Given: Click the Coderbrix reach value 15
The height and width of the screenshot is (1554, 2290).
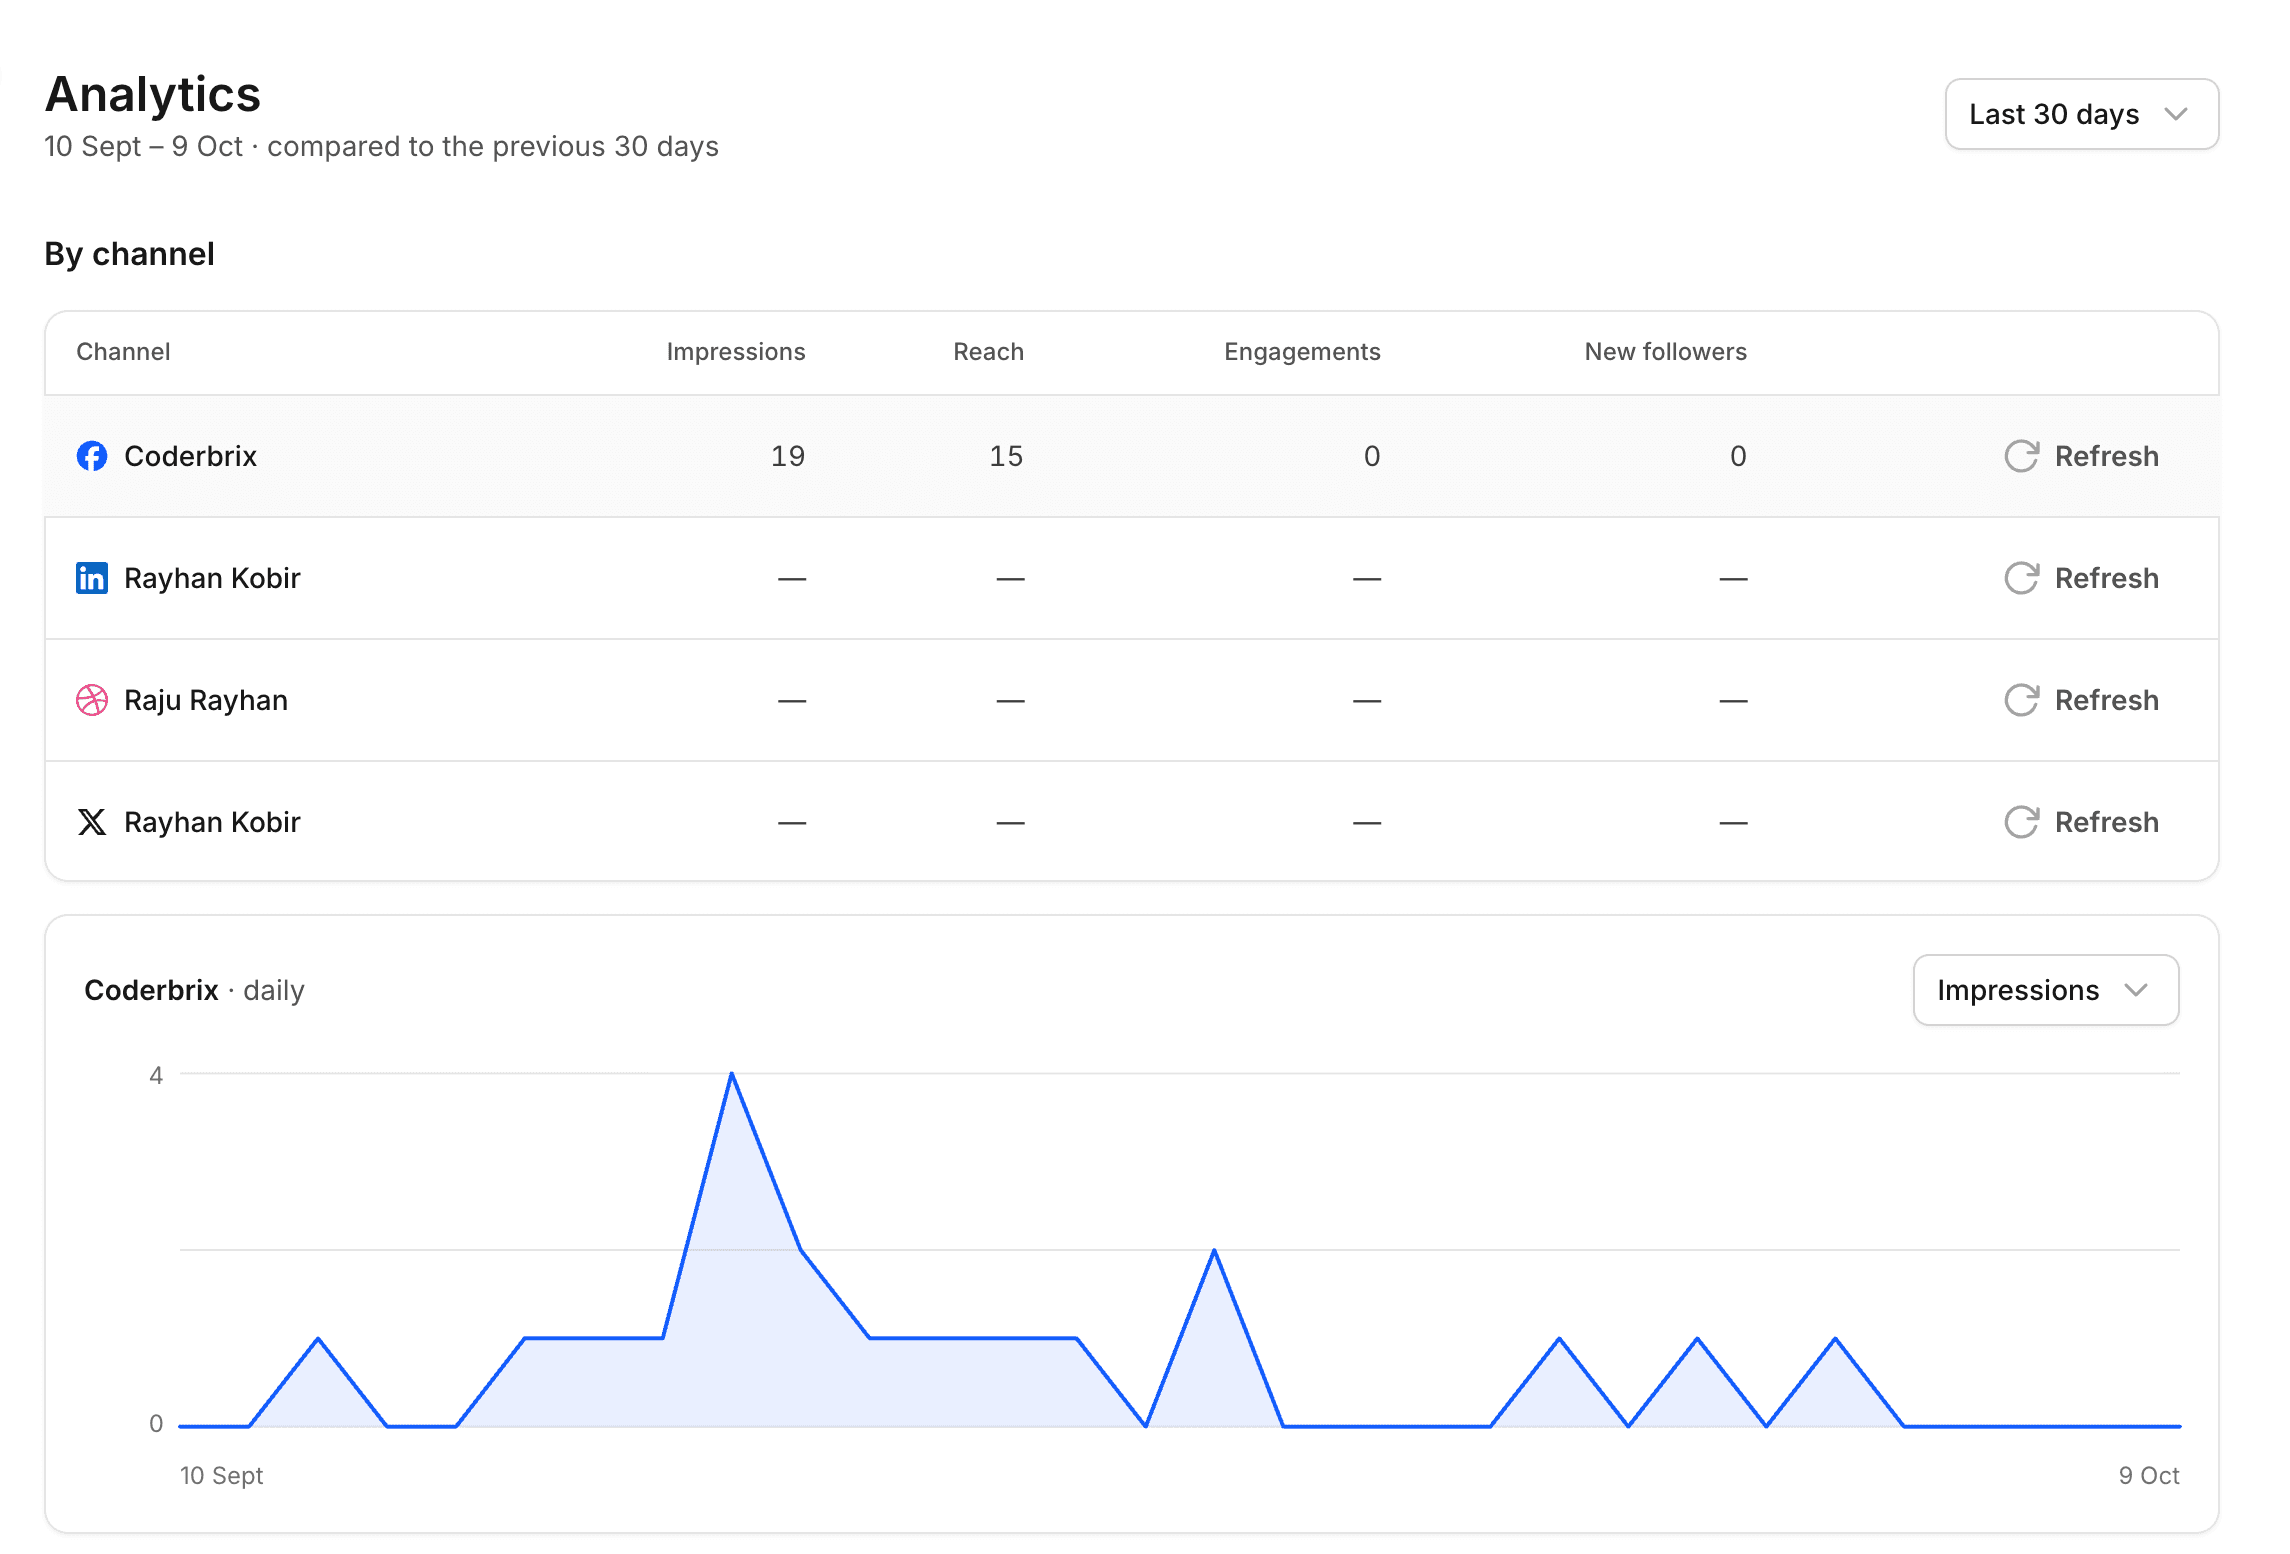Looking at the screenshot, I should 1006,456.
